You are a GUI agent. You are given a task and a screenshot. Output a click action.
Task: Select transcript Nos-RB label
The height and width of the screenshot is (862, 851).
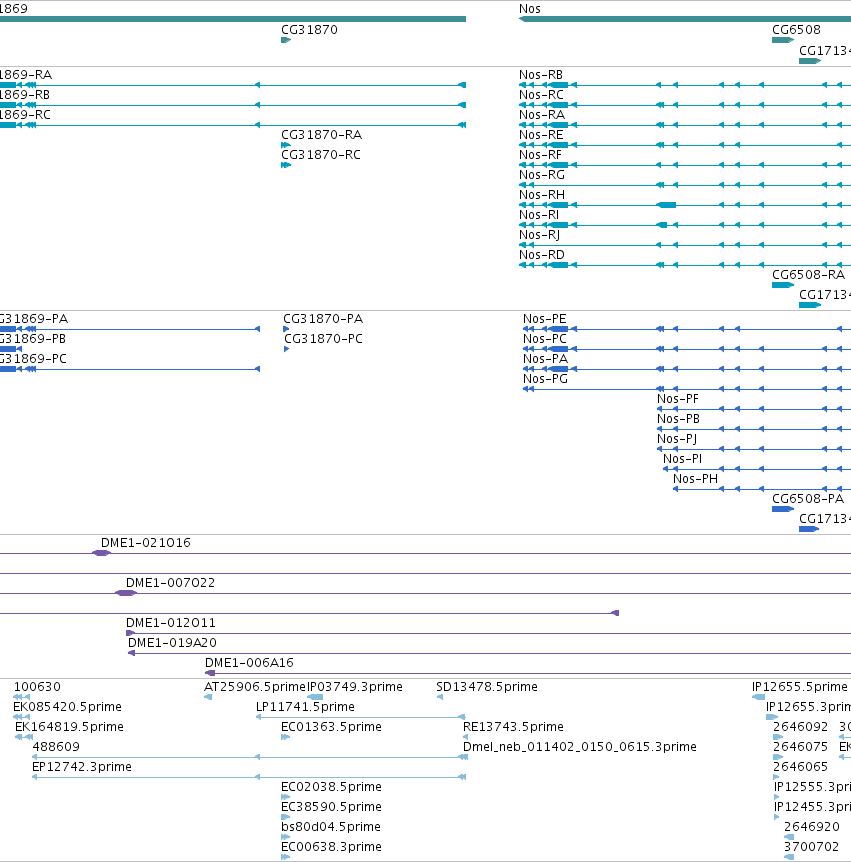(541, 75)
